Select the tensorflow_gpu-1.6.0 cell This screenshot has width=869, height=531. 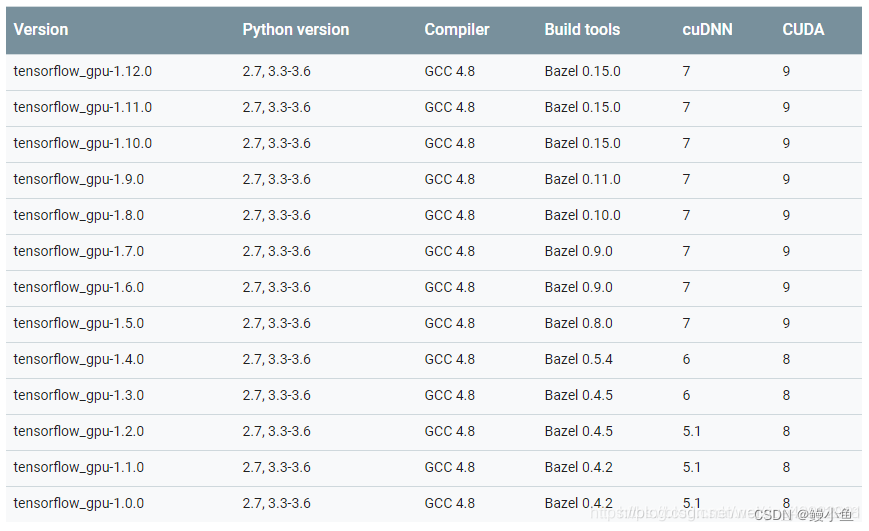point(79,288)
